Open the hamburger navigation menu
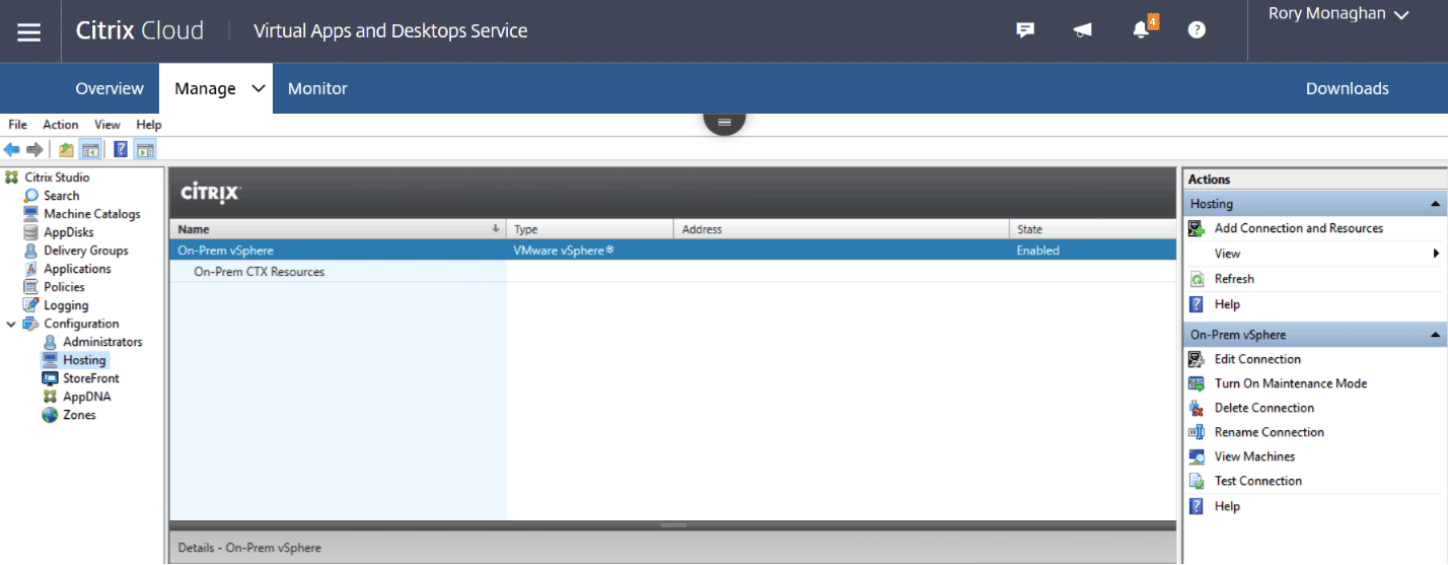 (29, 32)
